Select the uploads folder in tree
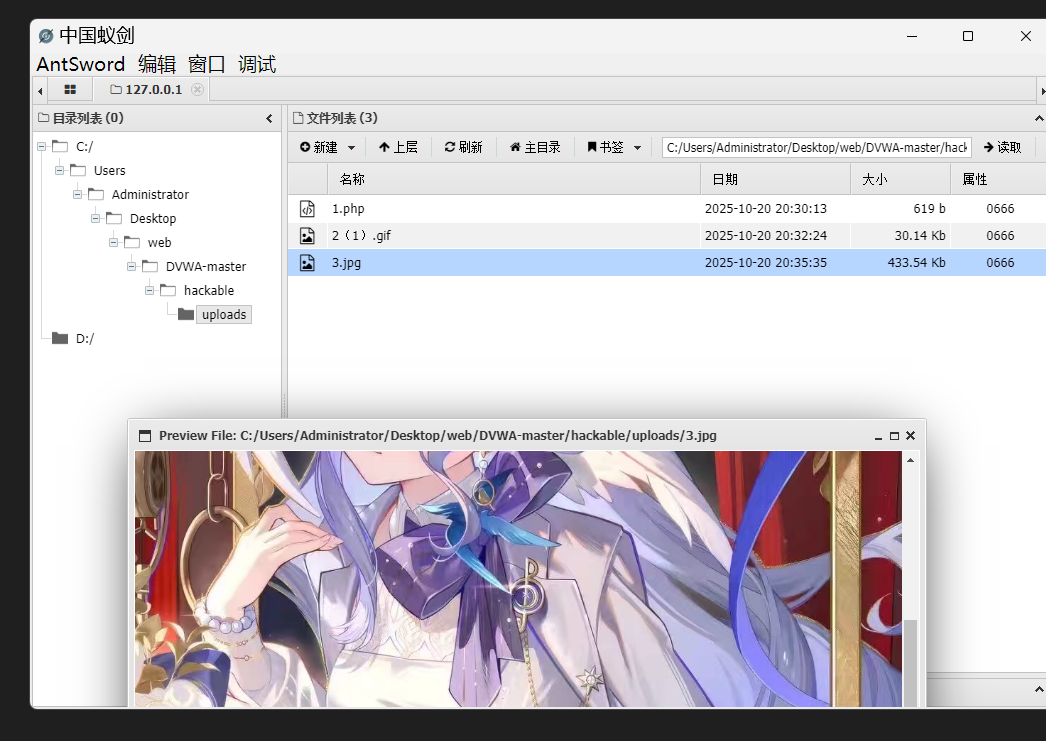 click(x=224, y=315)
